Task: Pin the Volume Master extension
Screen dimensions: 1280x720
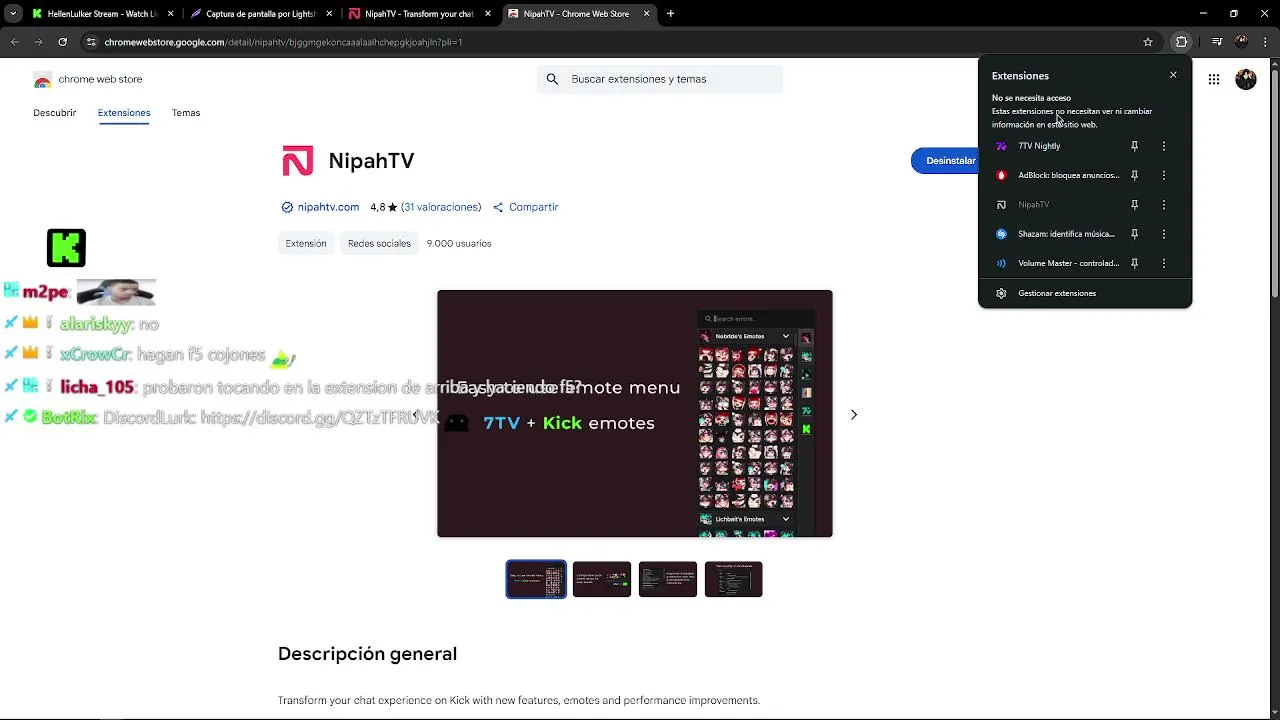Action: 1134,263
